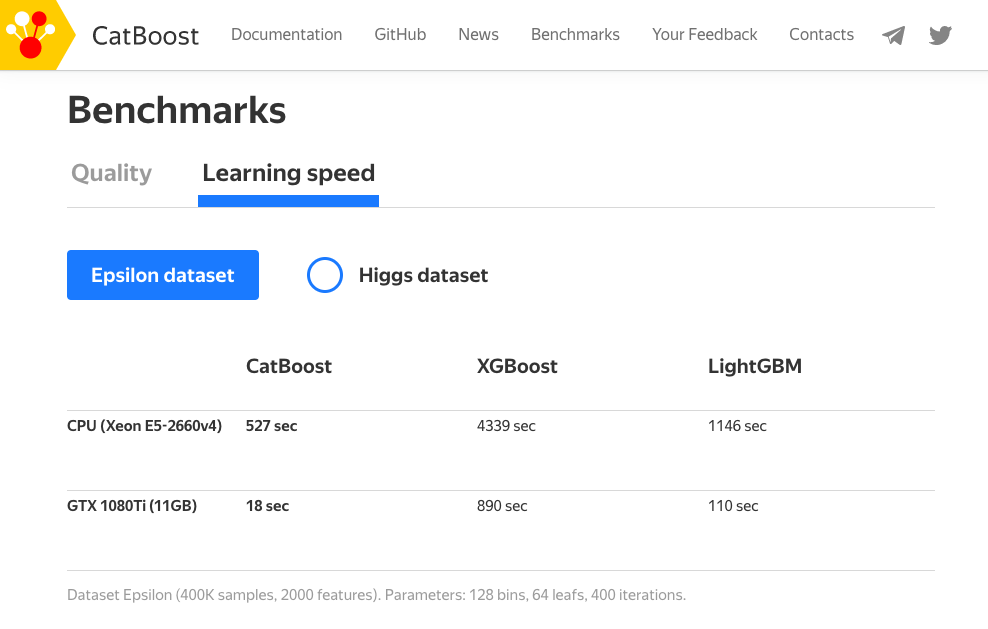Select the Epsilon dataset button
This screenshot has height=629, width=988.
coord(163,275)
